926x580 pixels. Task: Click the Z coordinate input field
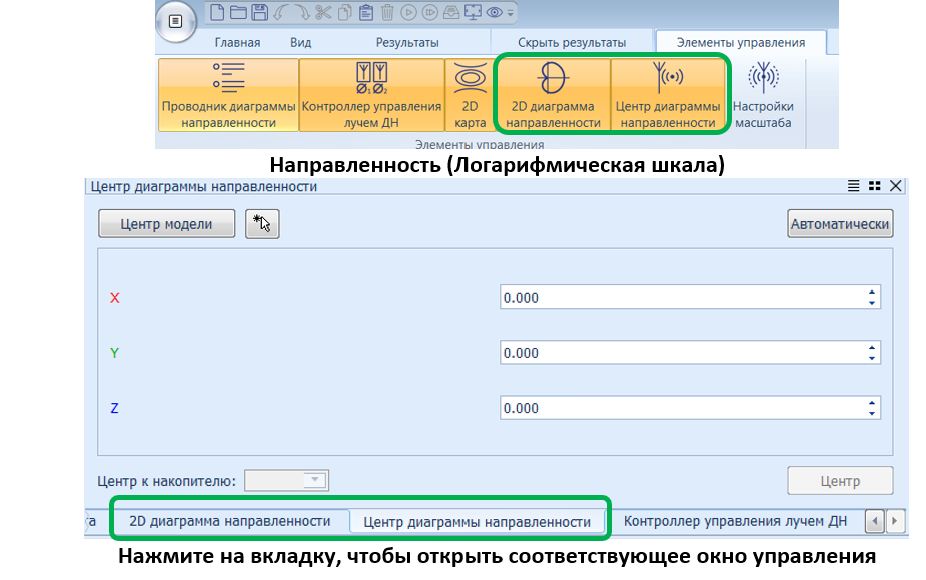pos(680,408)
